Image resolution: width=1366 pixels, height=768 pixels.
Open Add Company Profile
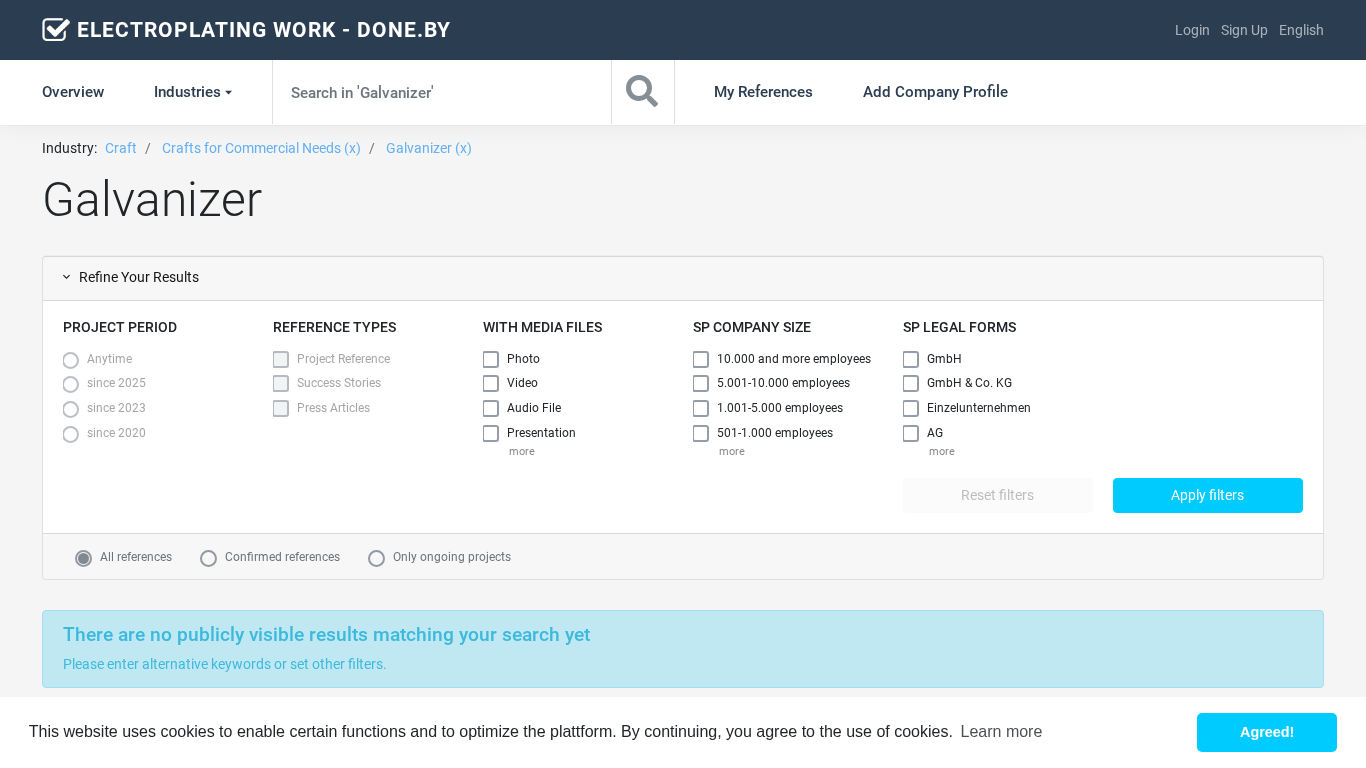935,92
